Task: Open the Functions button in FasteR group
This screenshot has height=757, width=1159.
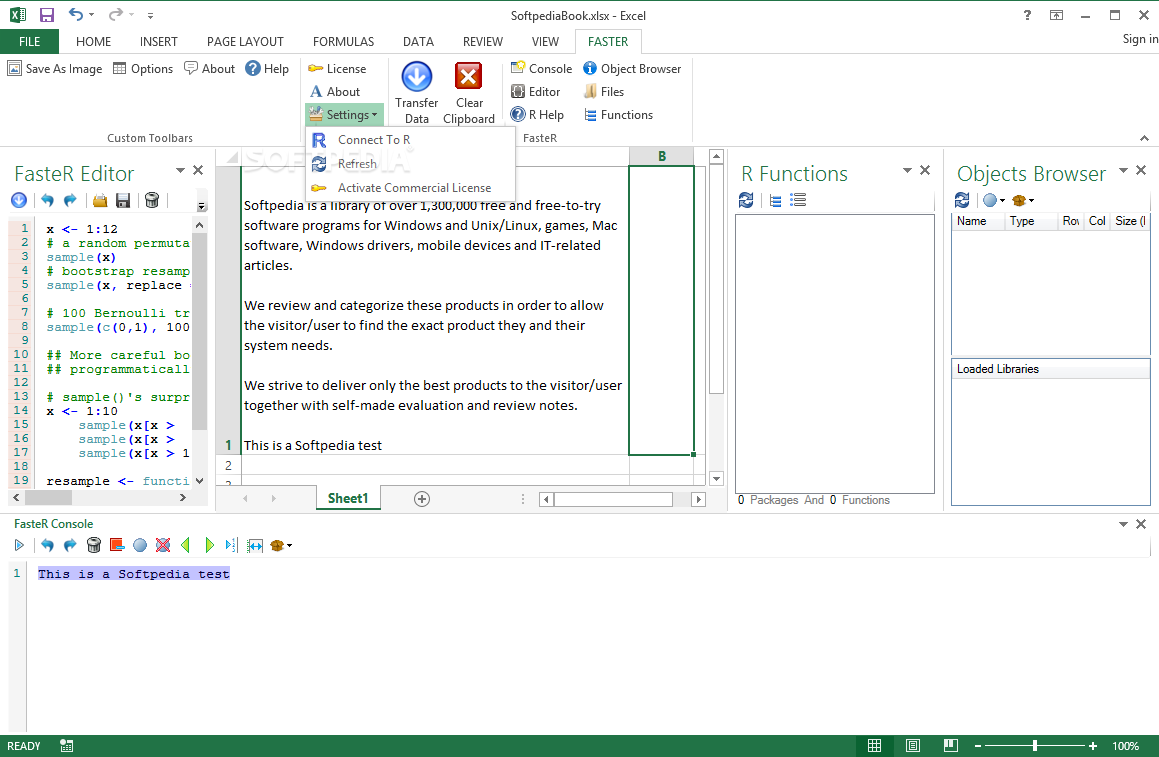Action: 618,115
